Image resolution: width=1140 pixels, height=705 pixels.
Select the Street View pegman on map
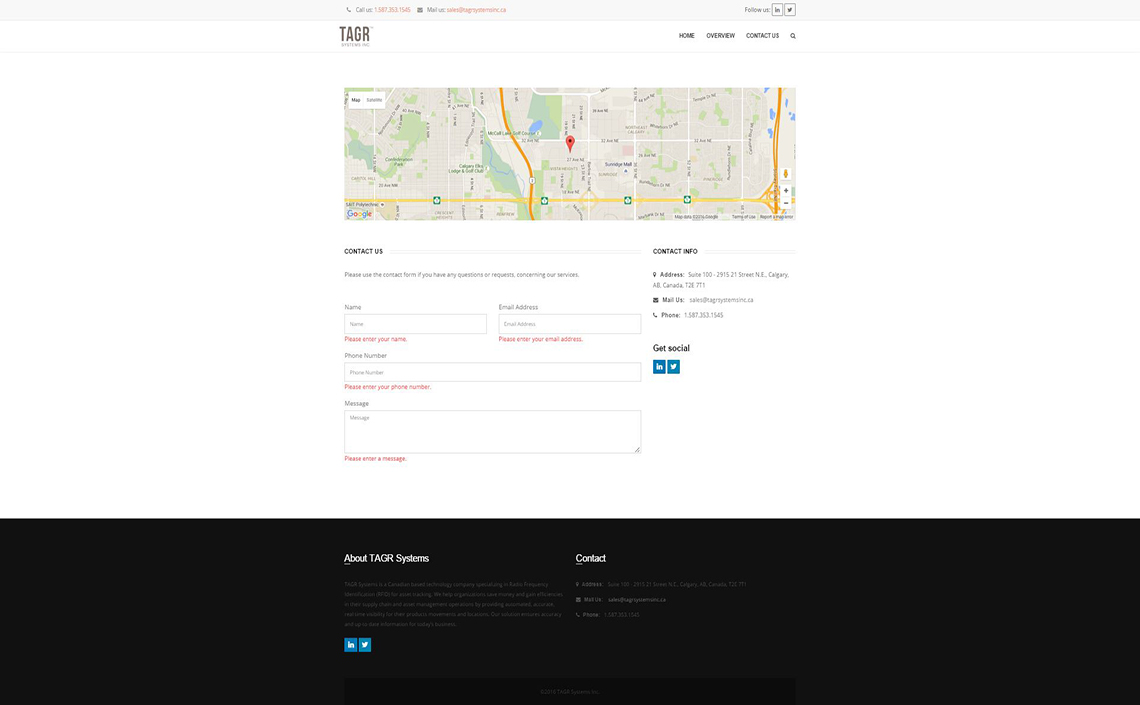coord(785,174)
